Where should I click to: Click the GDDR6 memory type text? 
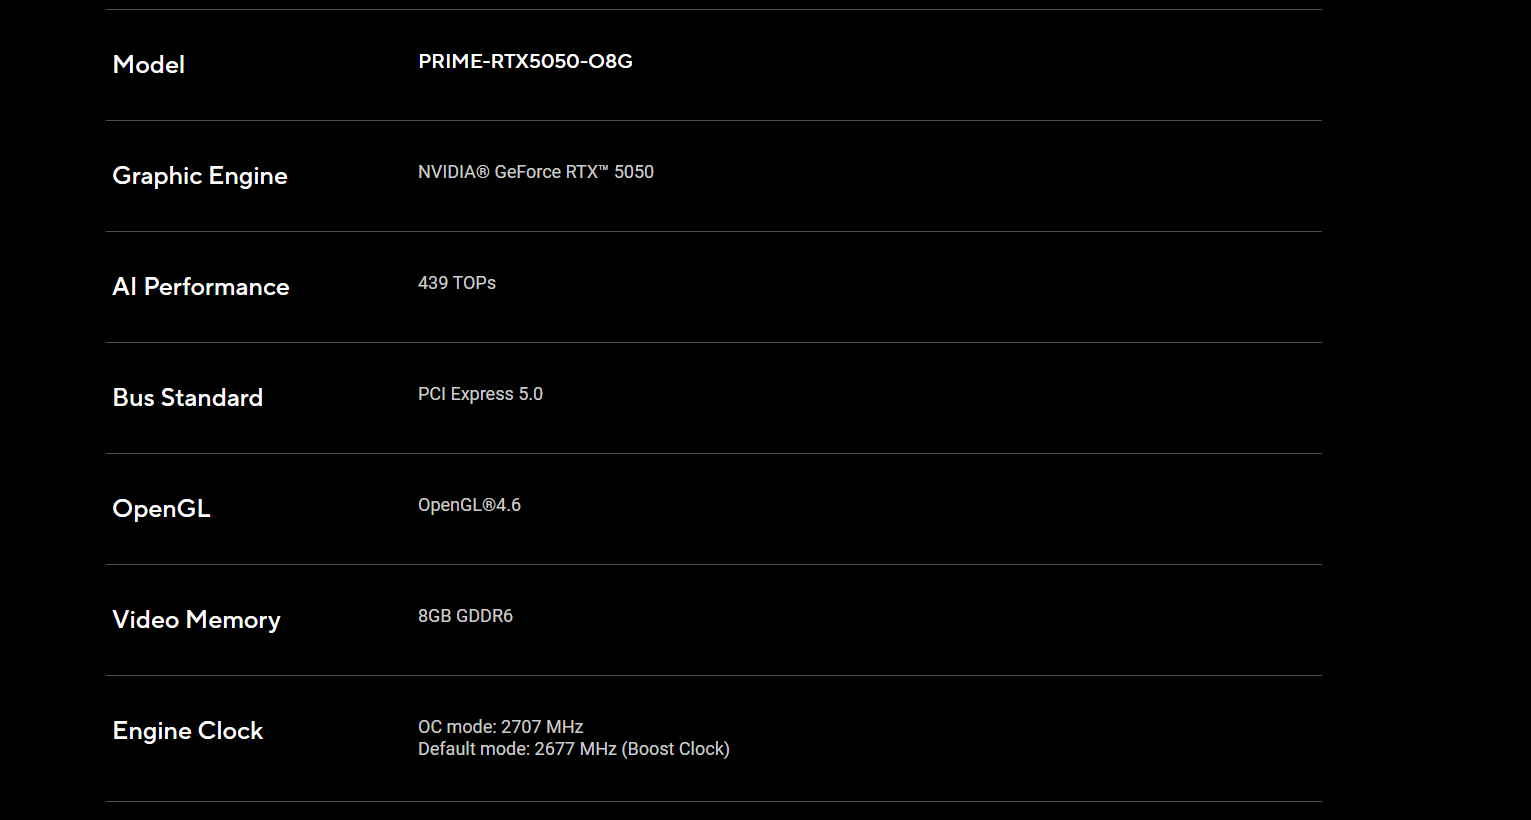485,616
